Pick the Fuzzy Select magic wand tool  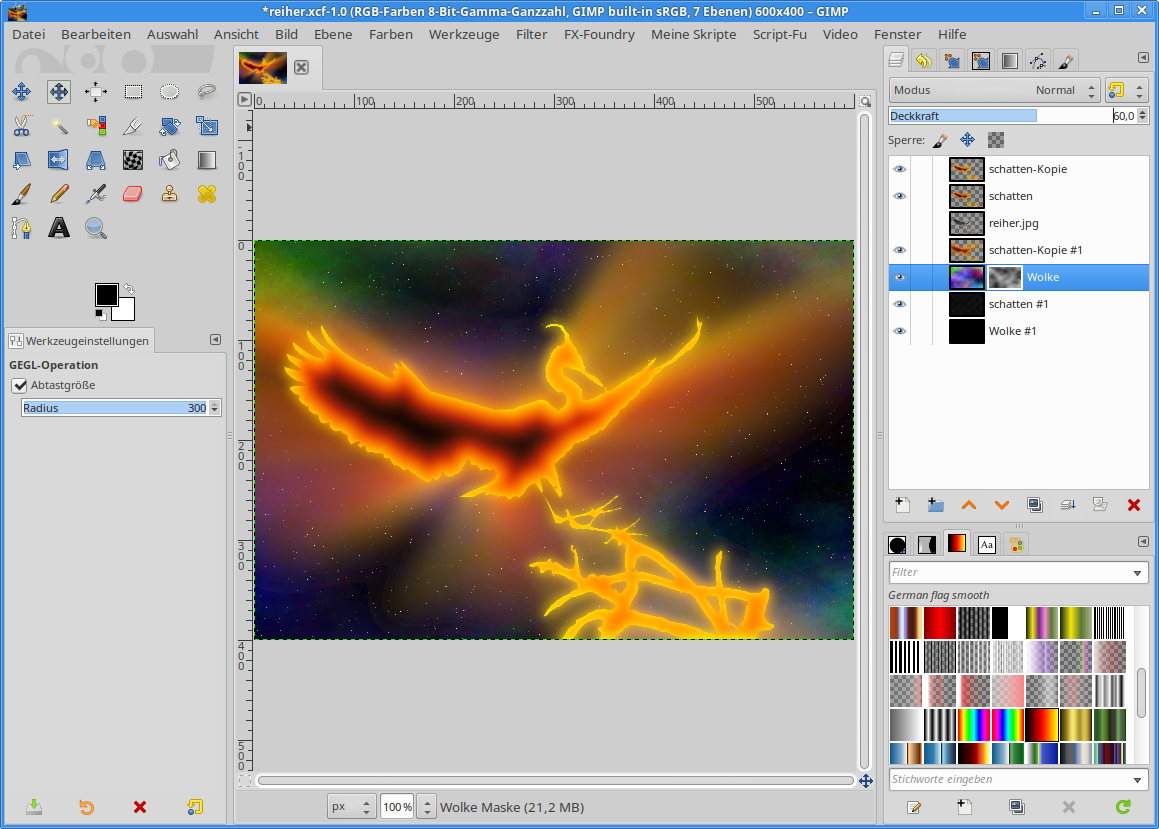[59, 126]
